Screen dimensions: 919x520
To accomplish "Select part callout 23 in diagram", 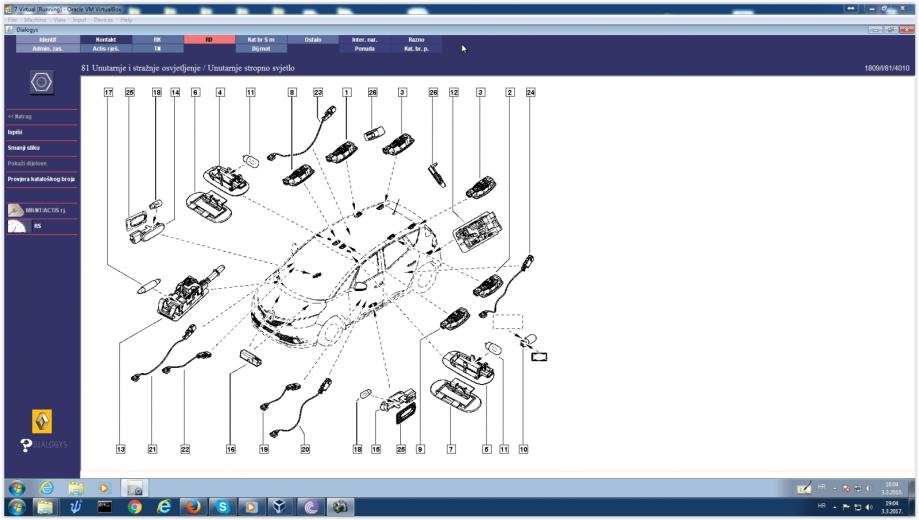I will tap(318, 93).
